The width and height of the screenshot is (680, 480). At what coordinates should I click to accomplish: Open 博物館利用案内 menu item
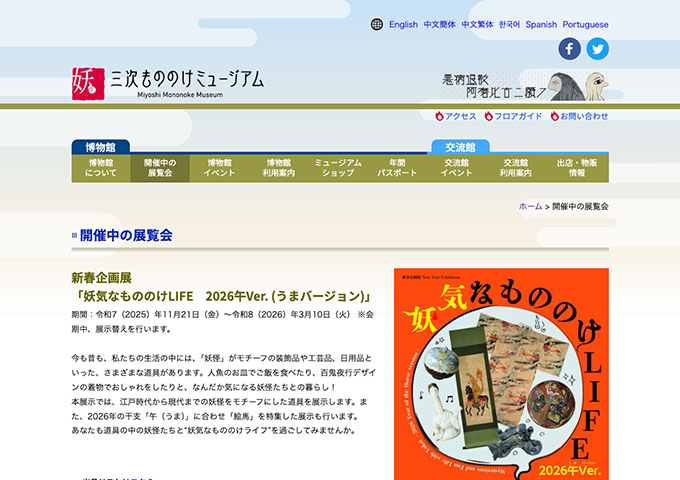[x=278, y=168]
